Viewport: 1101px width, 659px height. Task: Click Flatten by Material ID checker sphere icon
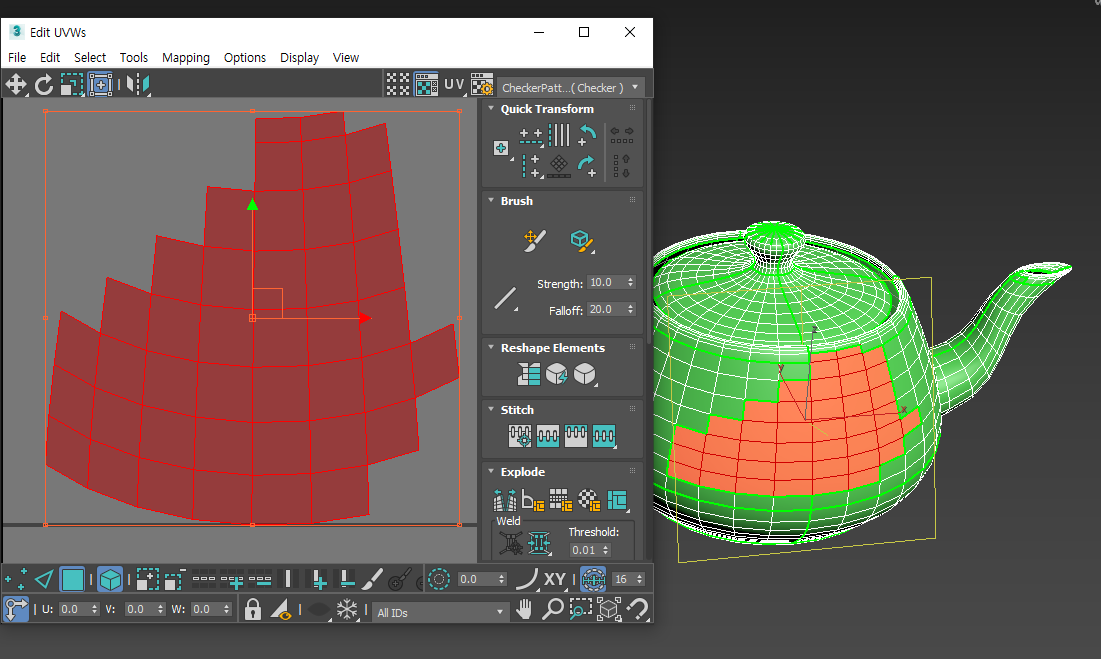pos(588,500)
